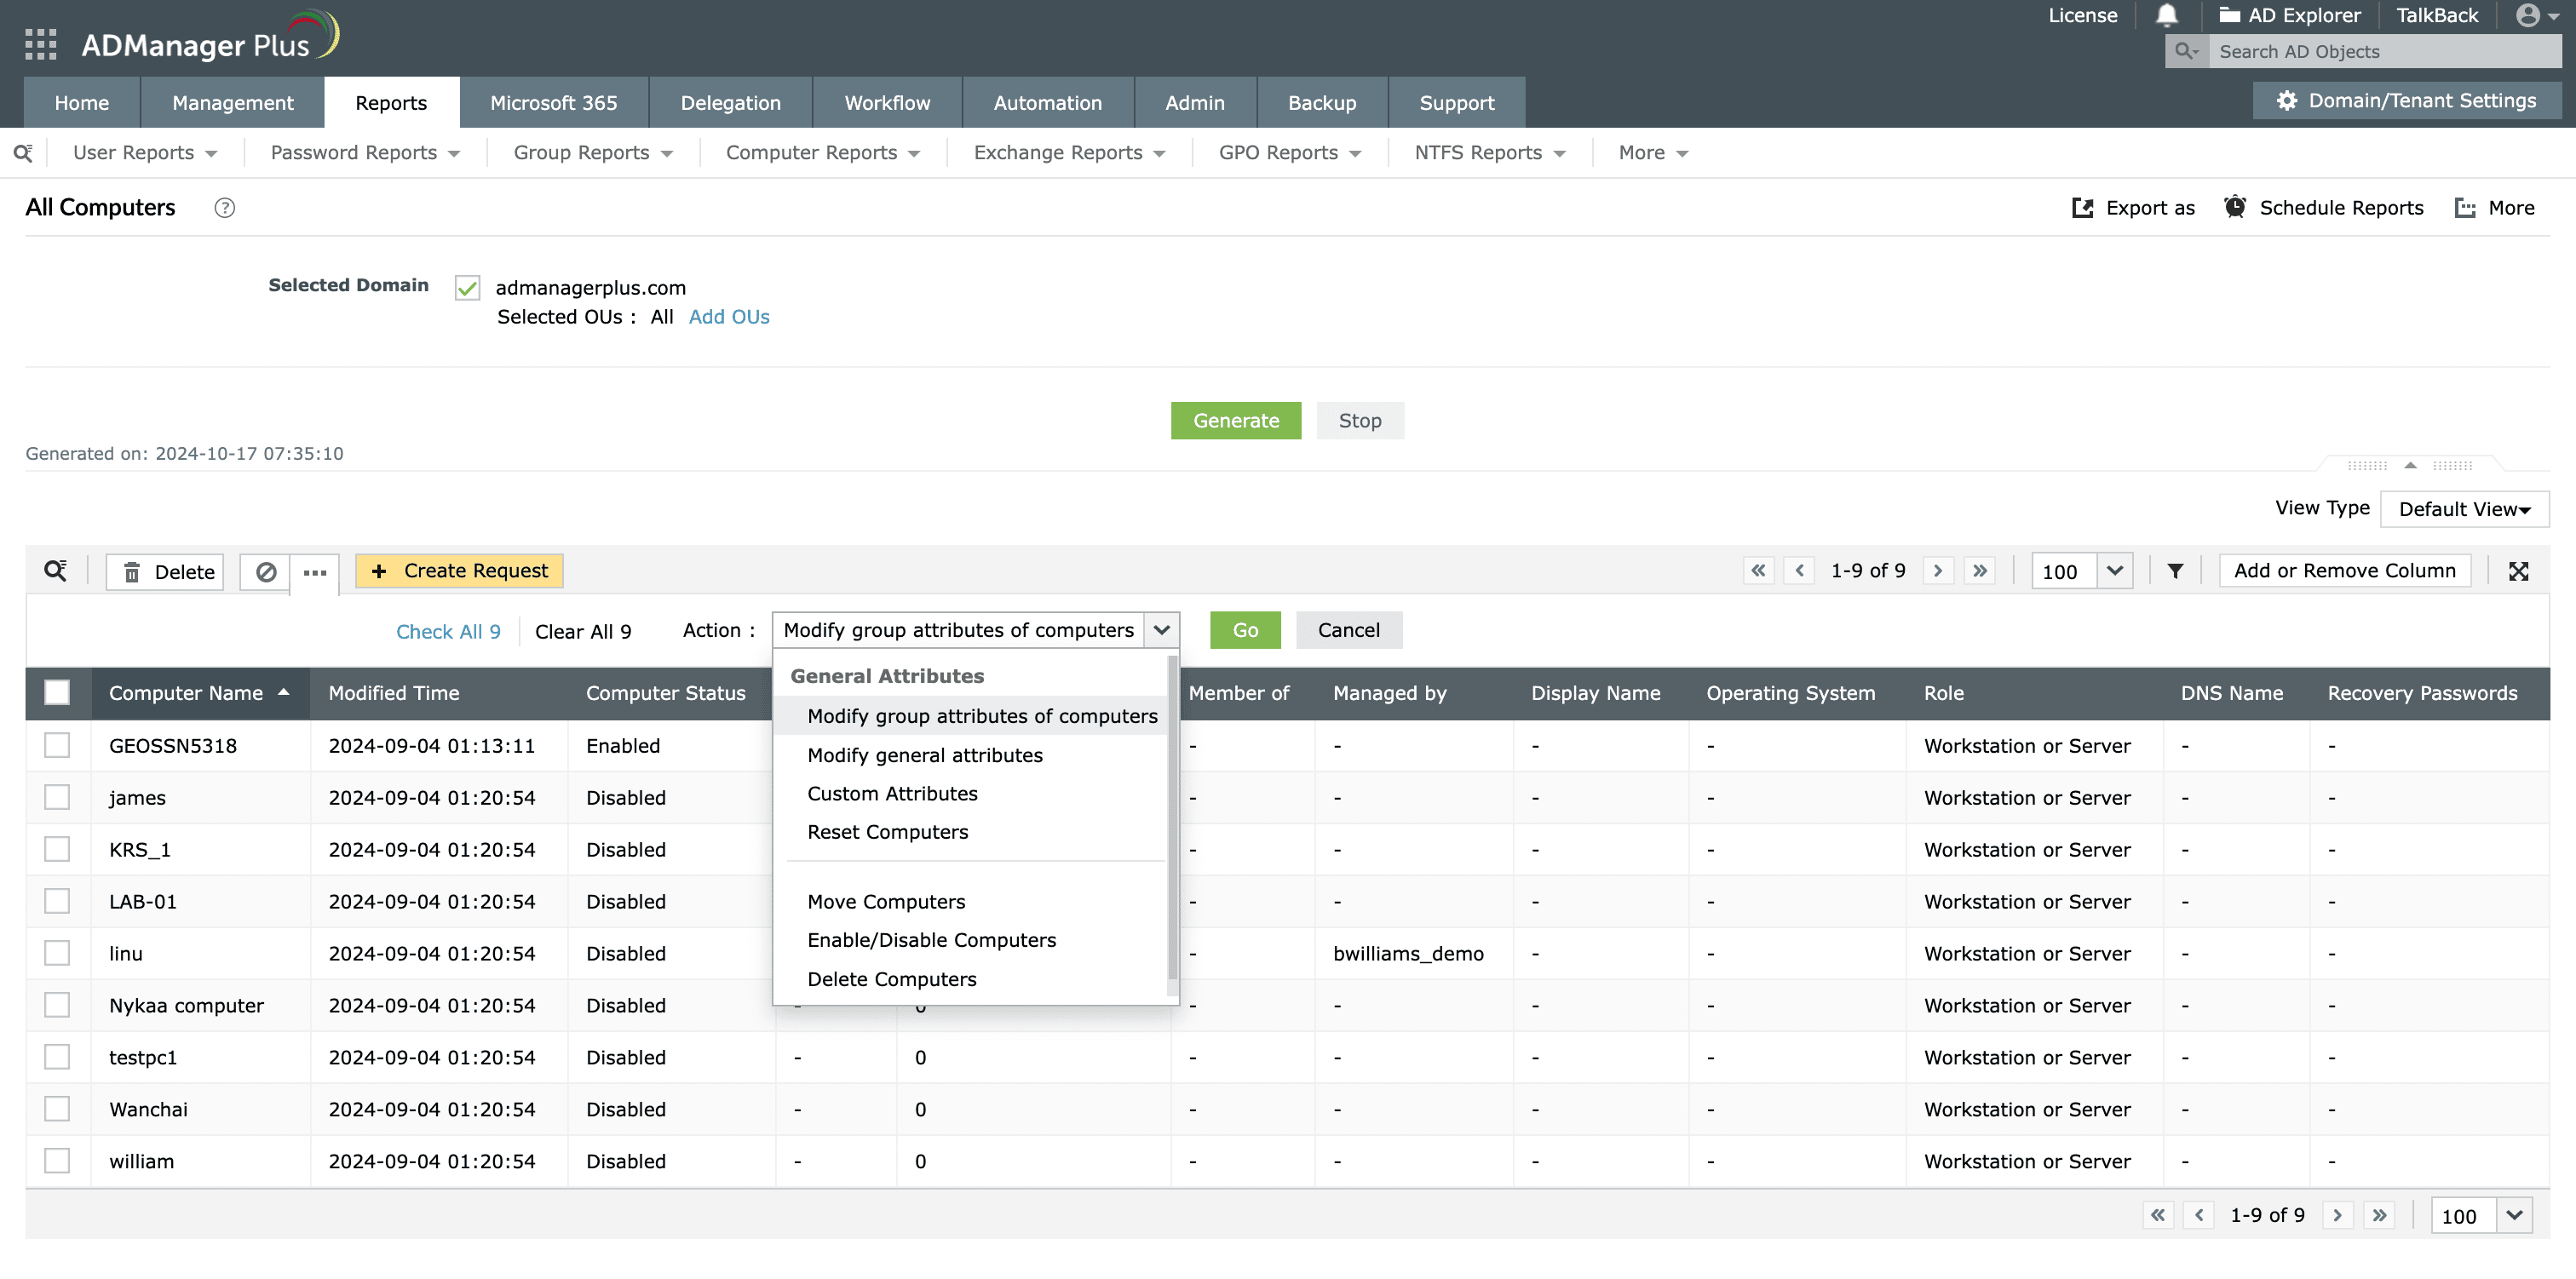This screenshot has width=2576, height=1279.
Task: Choose Delete Computers from the action list
Action: 892,978
